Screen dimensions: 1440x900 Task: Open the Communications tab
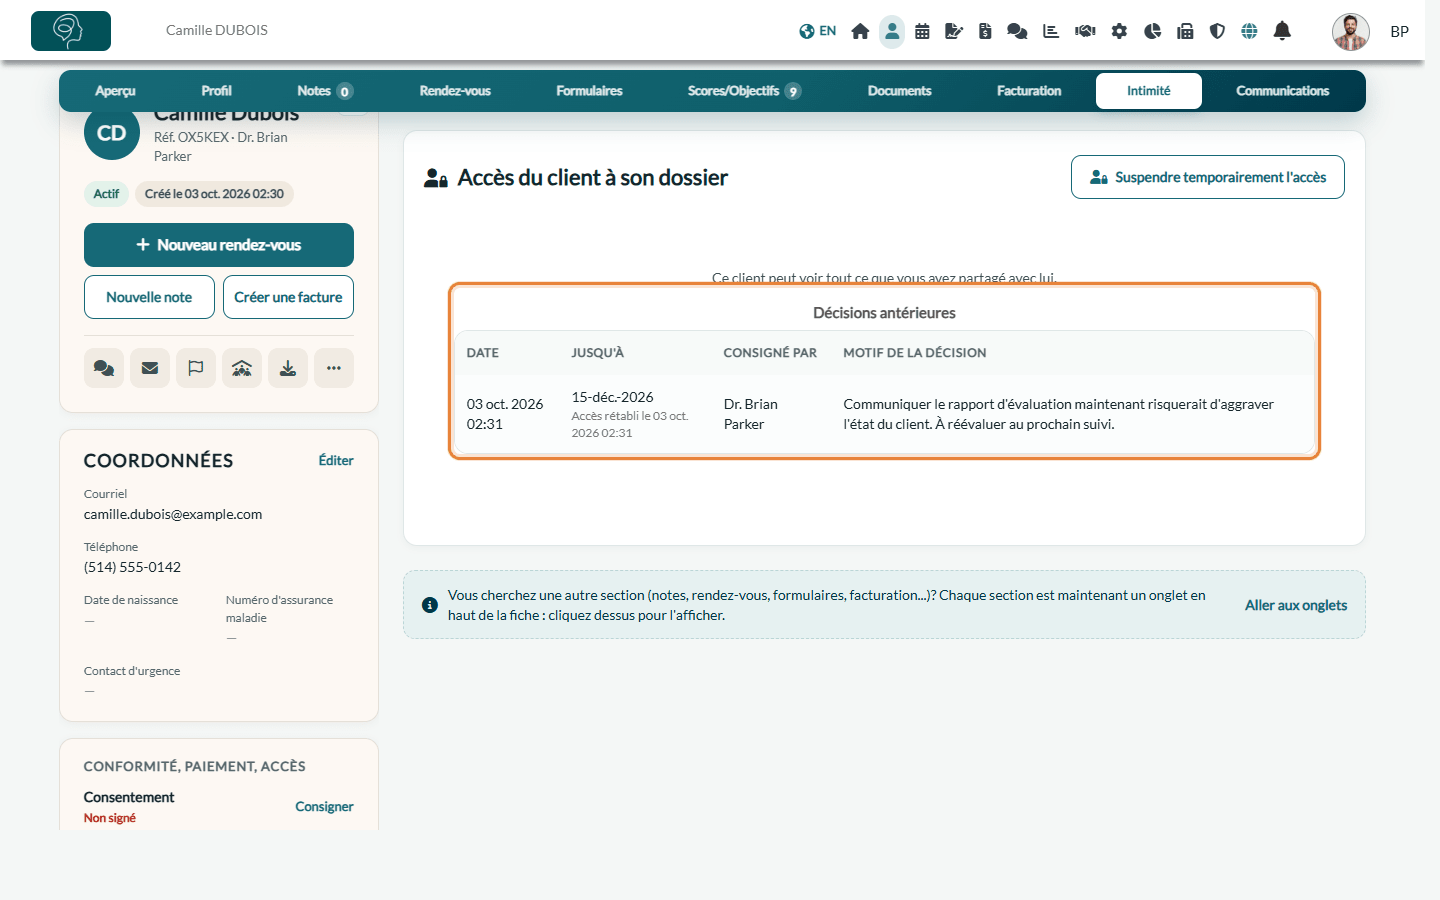click(x=1283, y=91)
